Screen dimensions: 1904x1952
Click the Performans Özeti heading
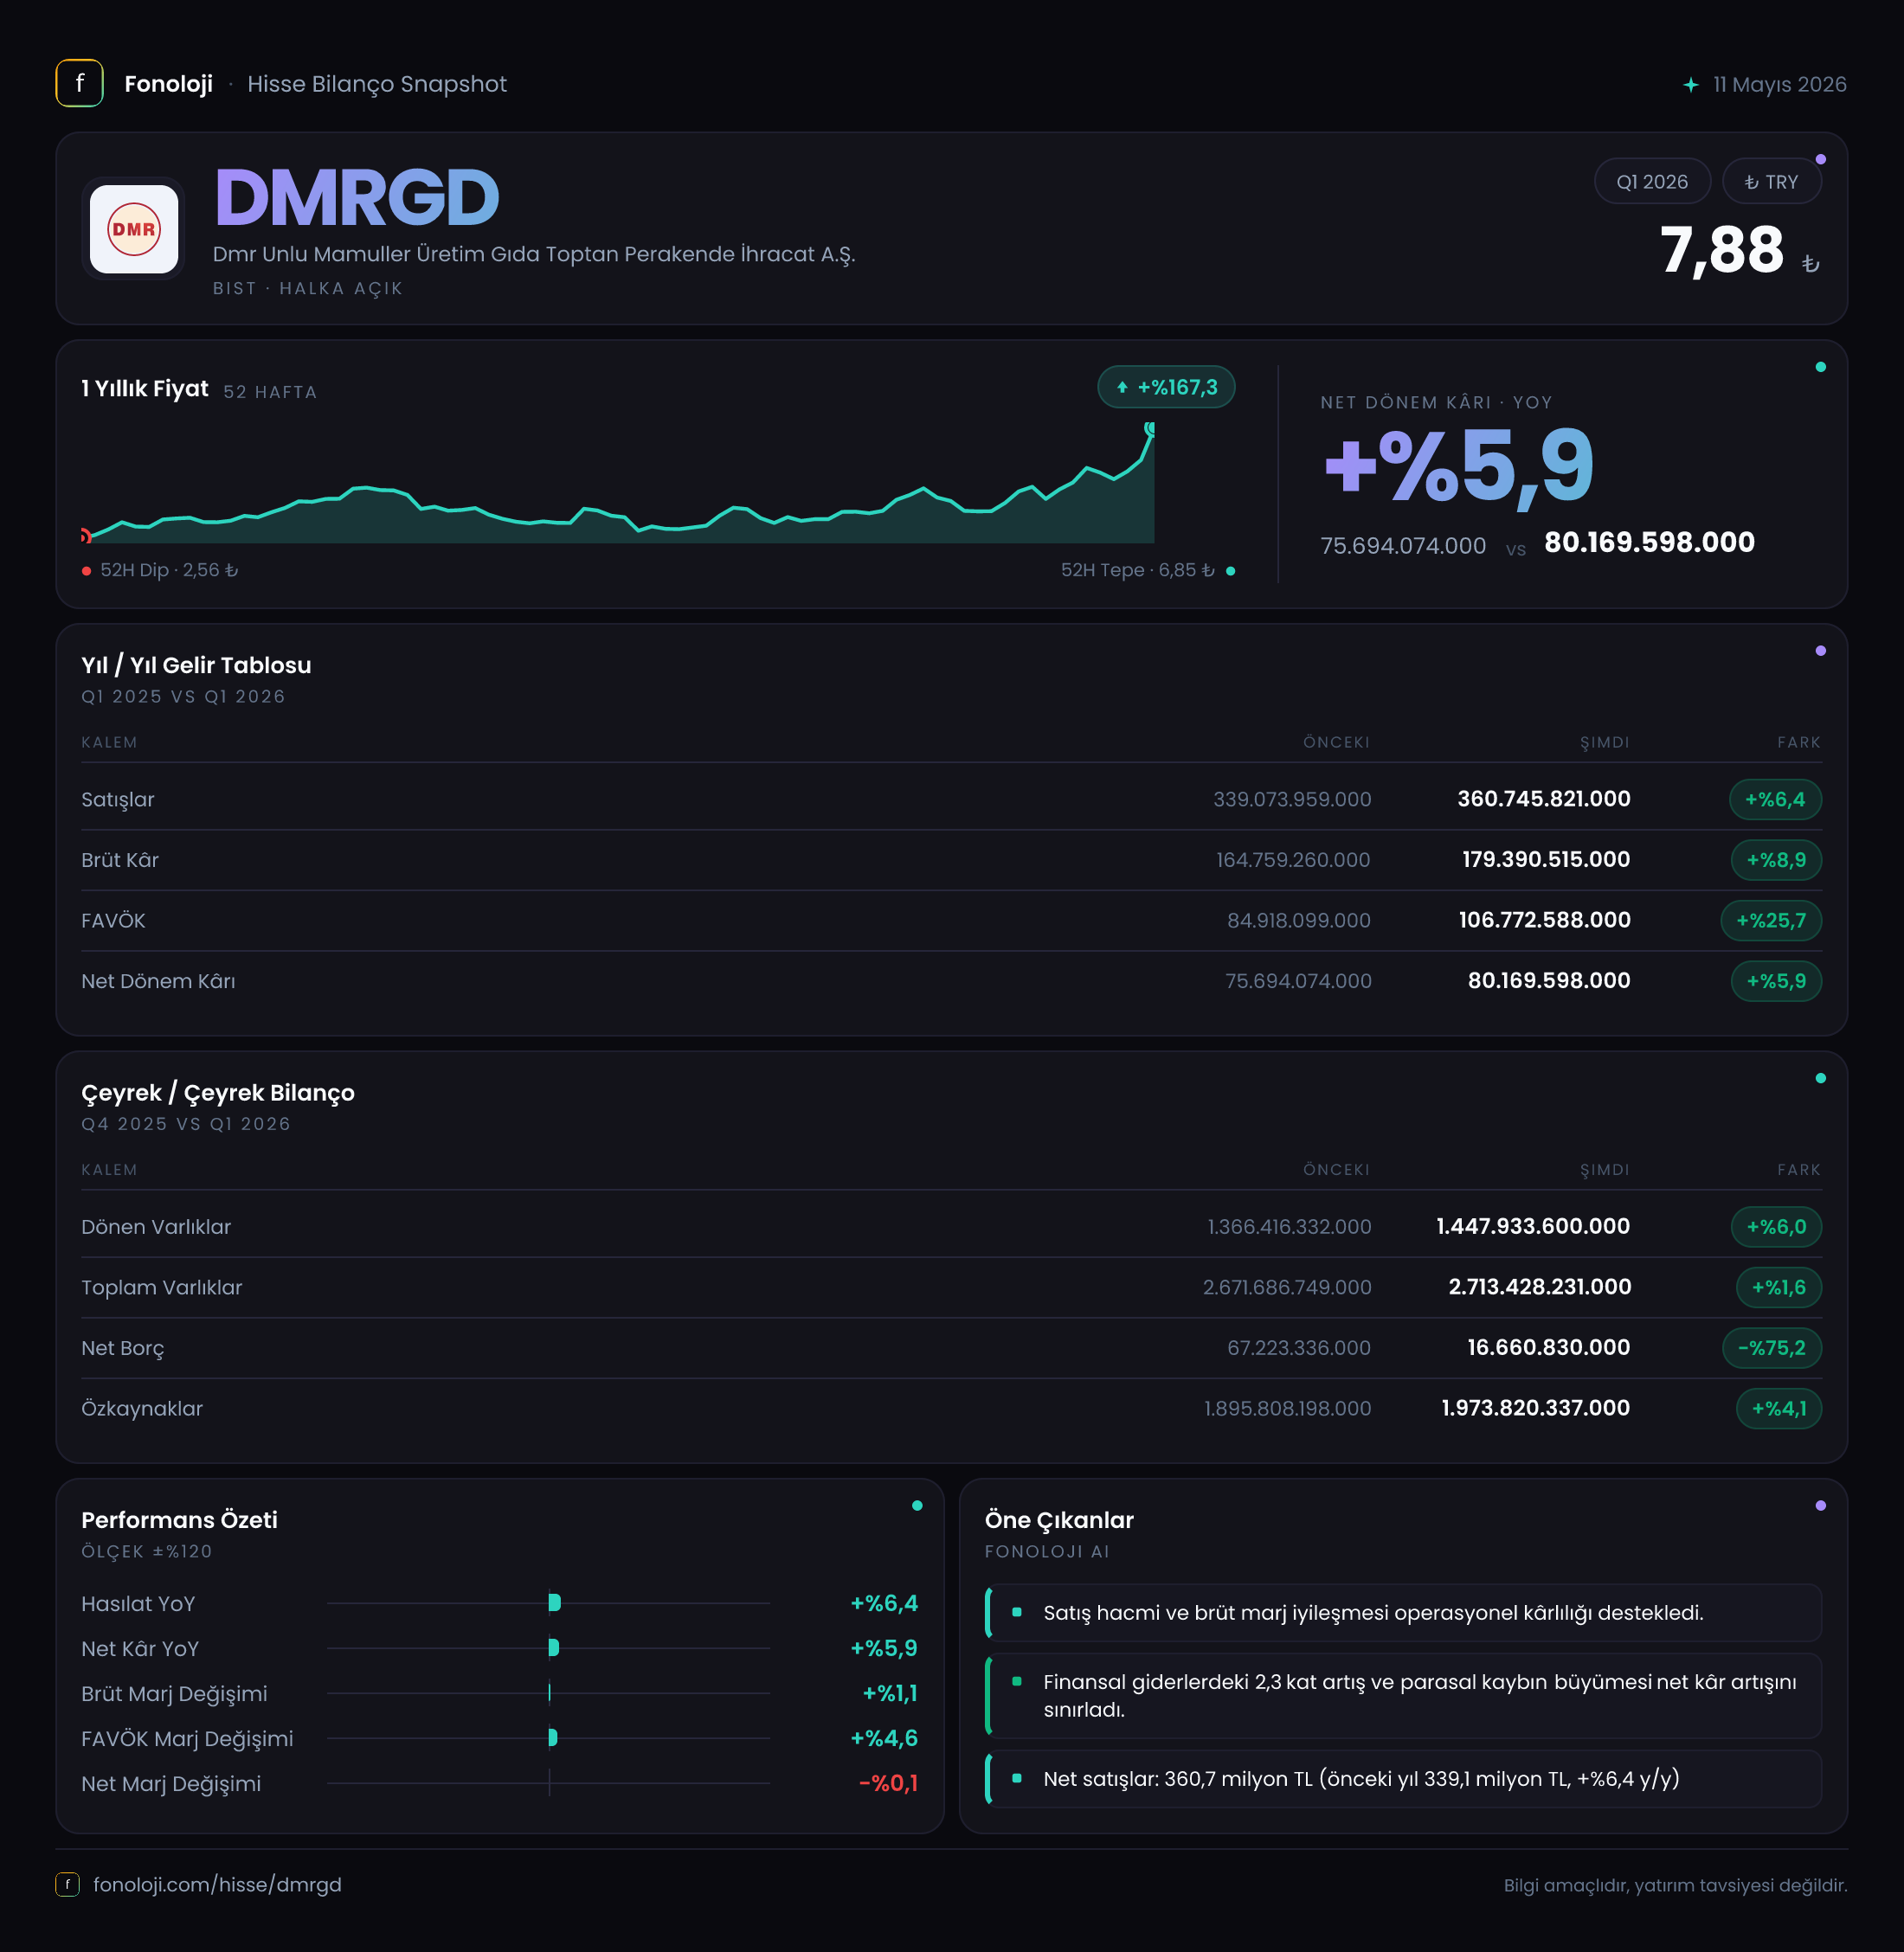point(179,1520)
